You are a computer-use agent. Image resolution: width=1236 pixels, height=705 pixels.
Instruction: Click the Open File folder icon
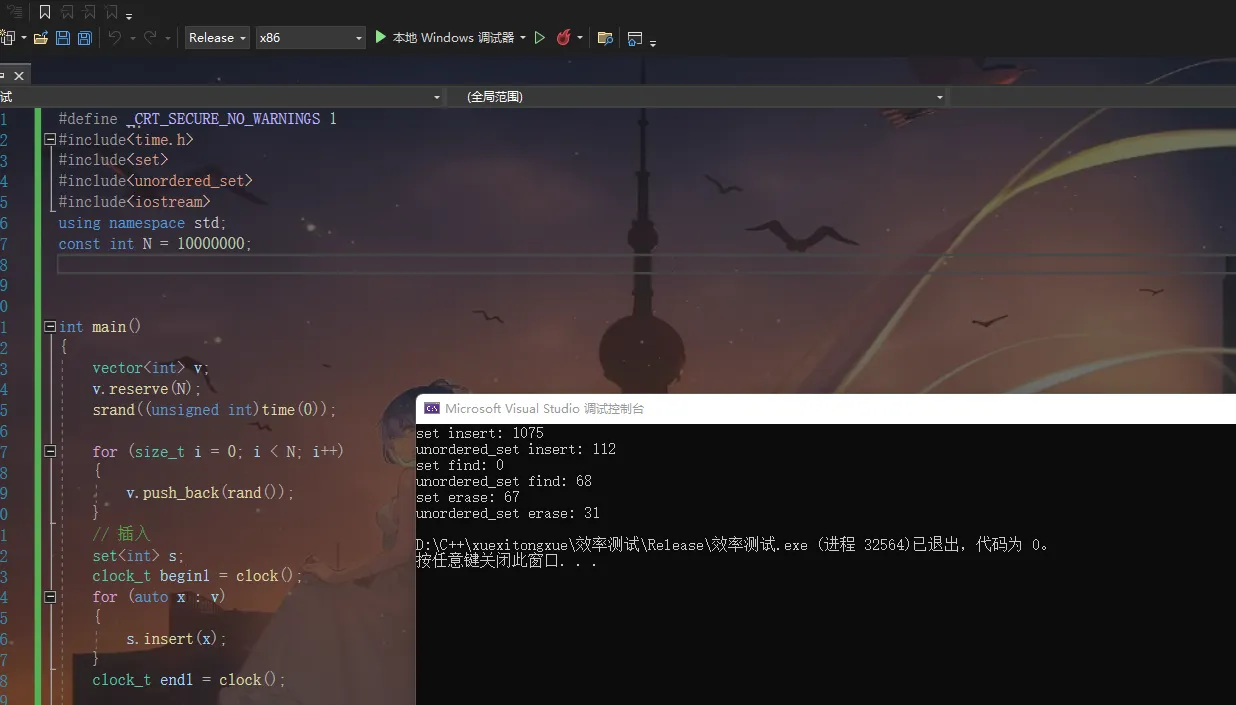(41, 38)
